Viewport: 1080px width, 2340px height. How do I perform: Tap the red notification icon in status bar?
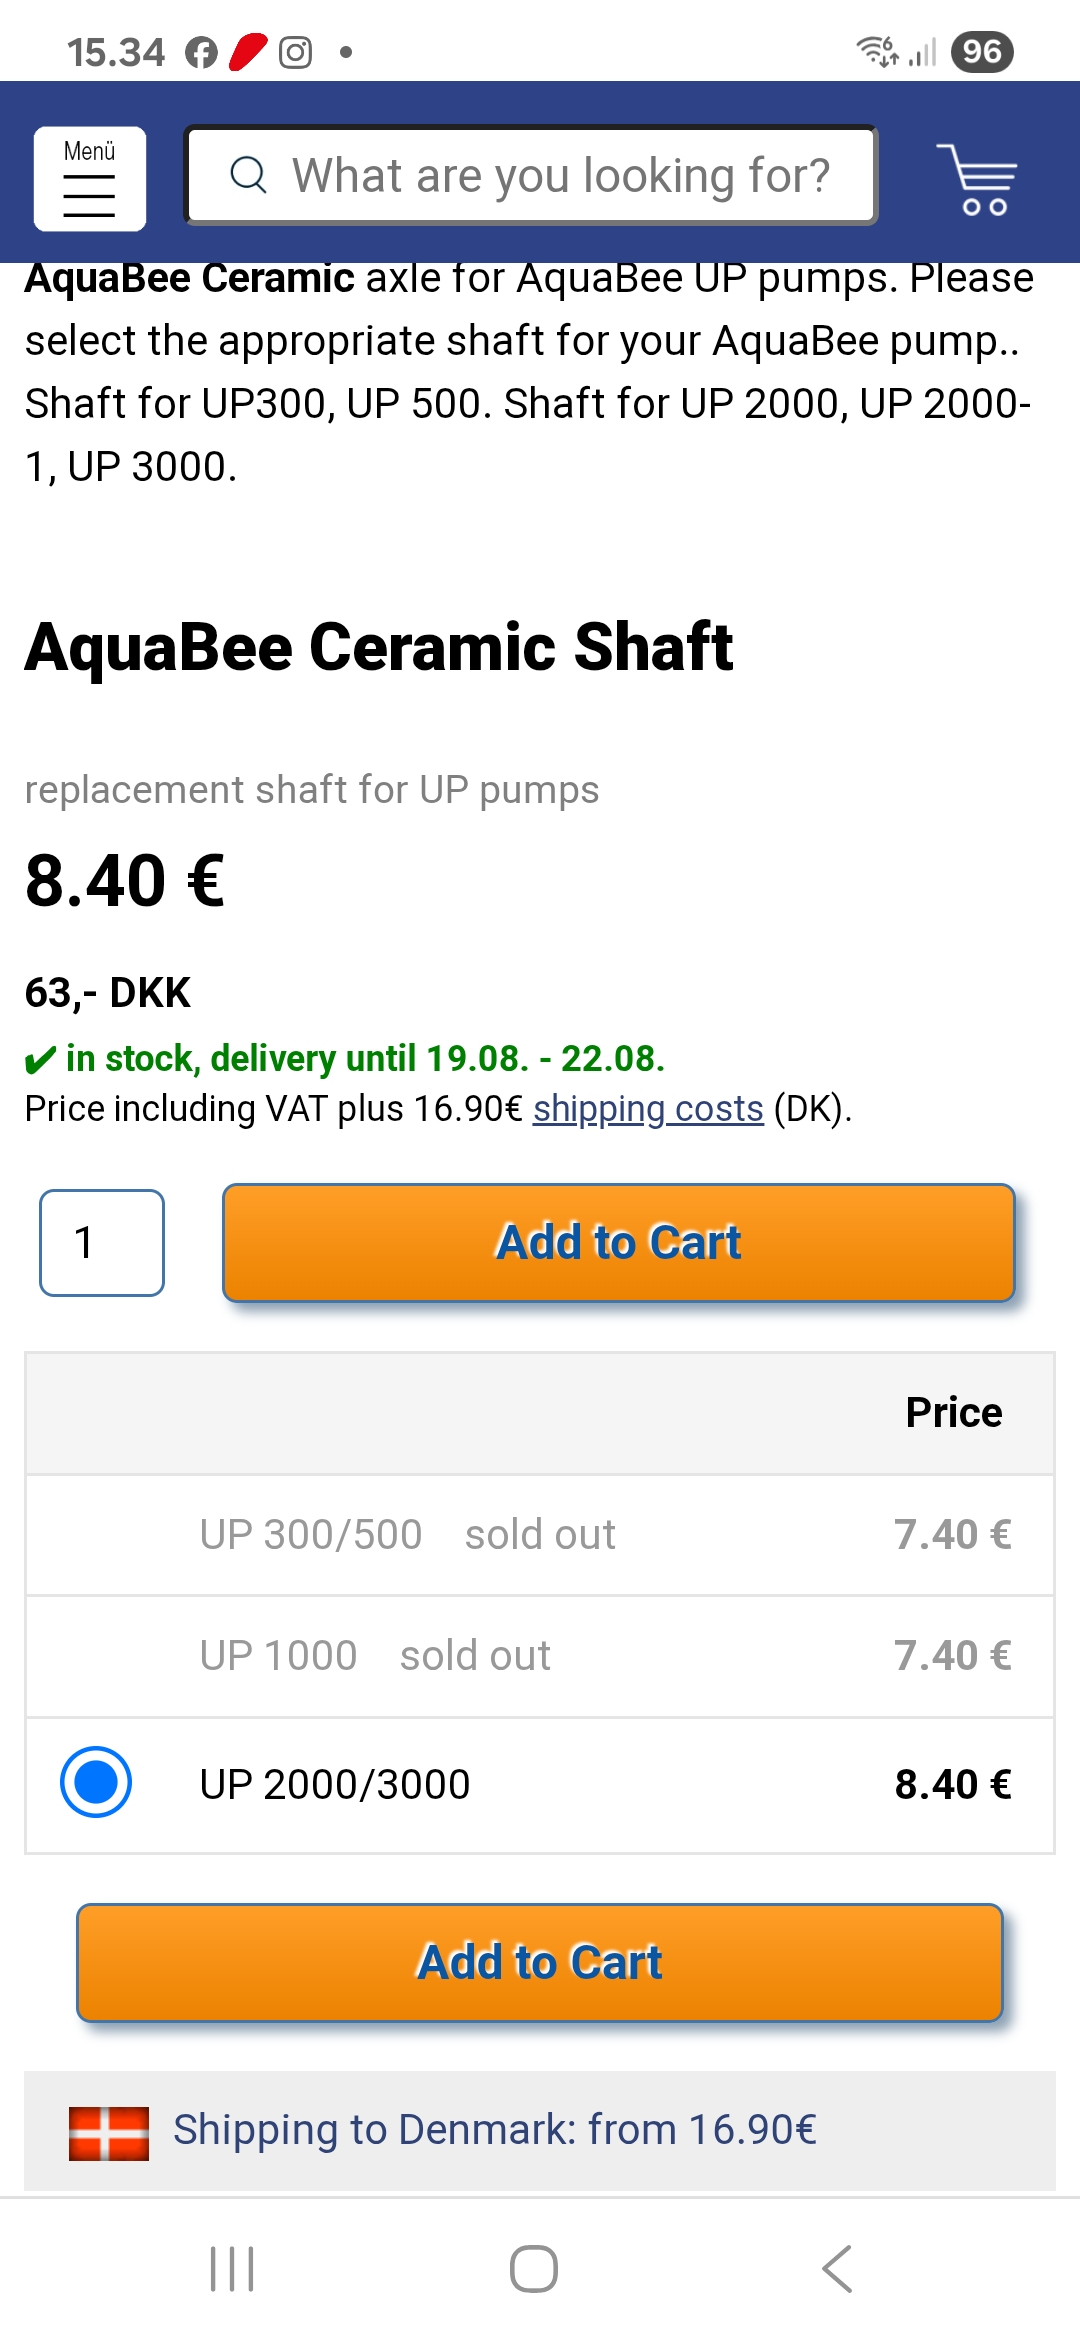(248, 52)
